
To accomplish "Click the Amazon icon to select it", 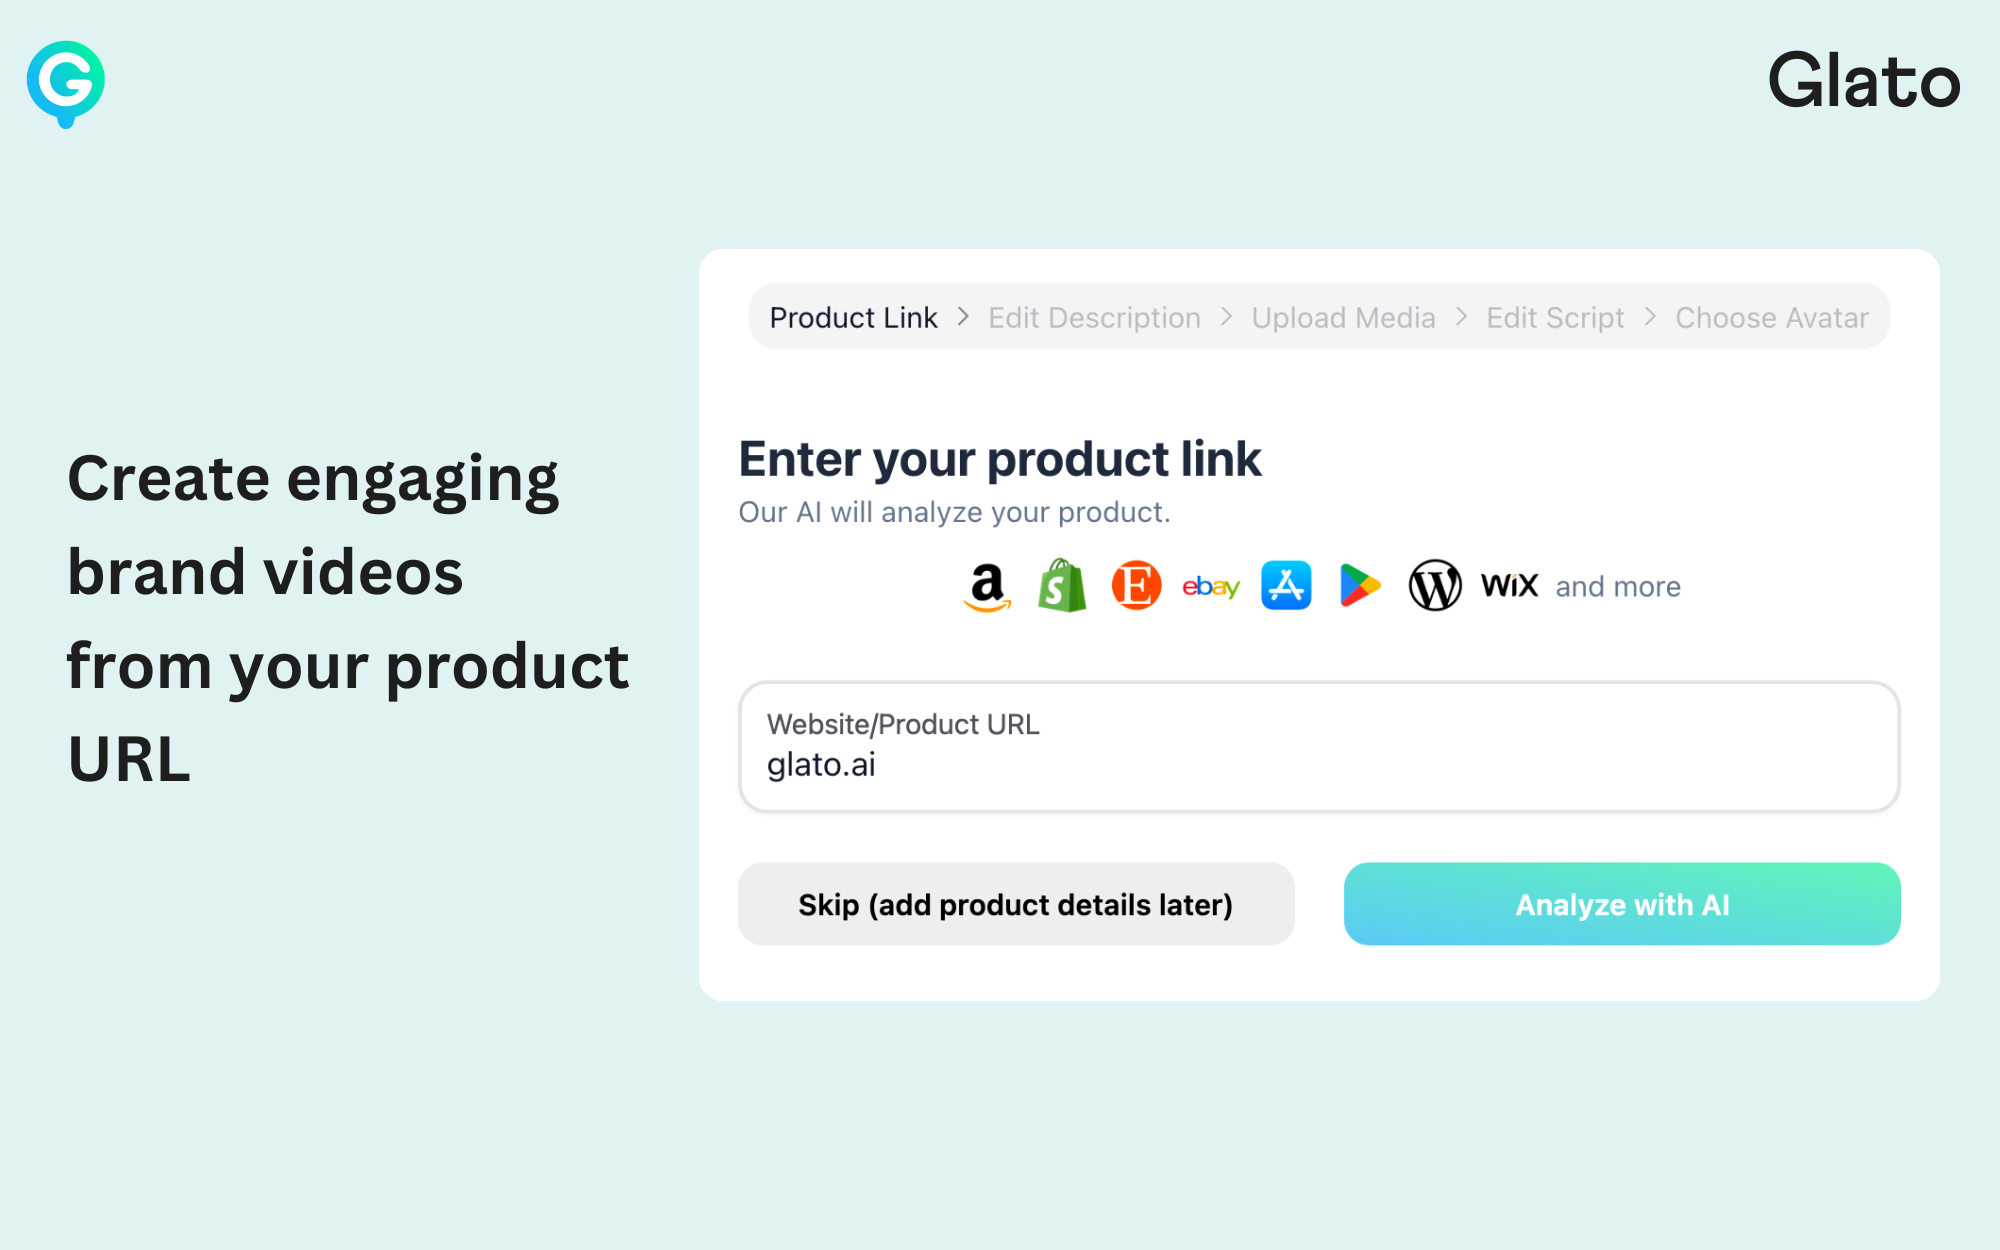I will tap(986, 586).
